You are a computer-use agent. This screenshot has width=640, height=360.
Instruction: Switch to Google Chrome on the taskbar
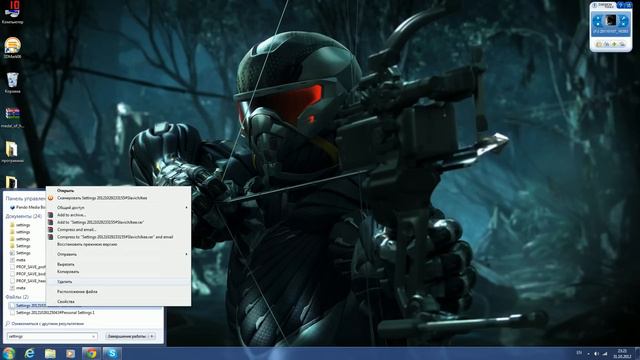tap(91, 353)
